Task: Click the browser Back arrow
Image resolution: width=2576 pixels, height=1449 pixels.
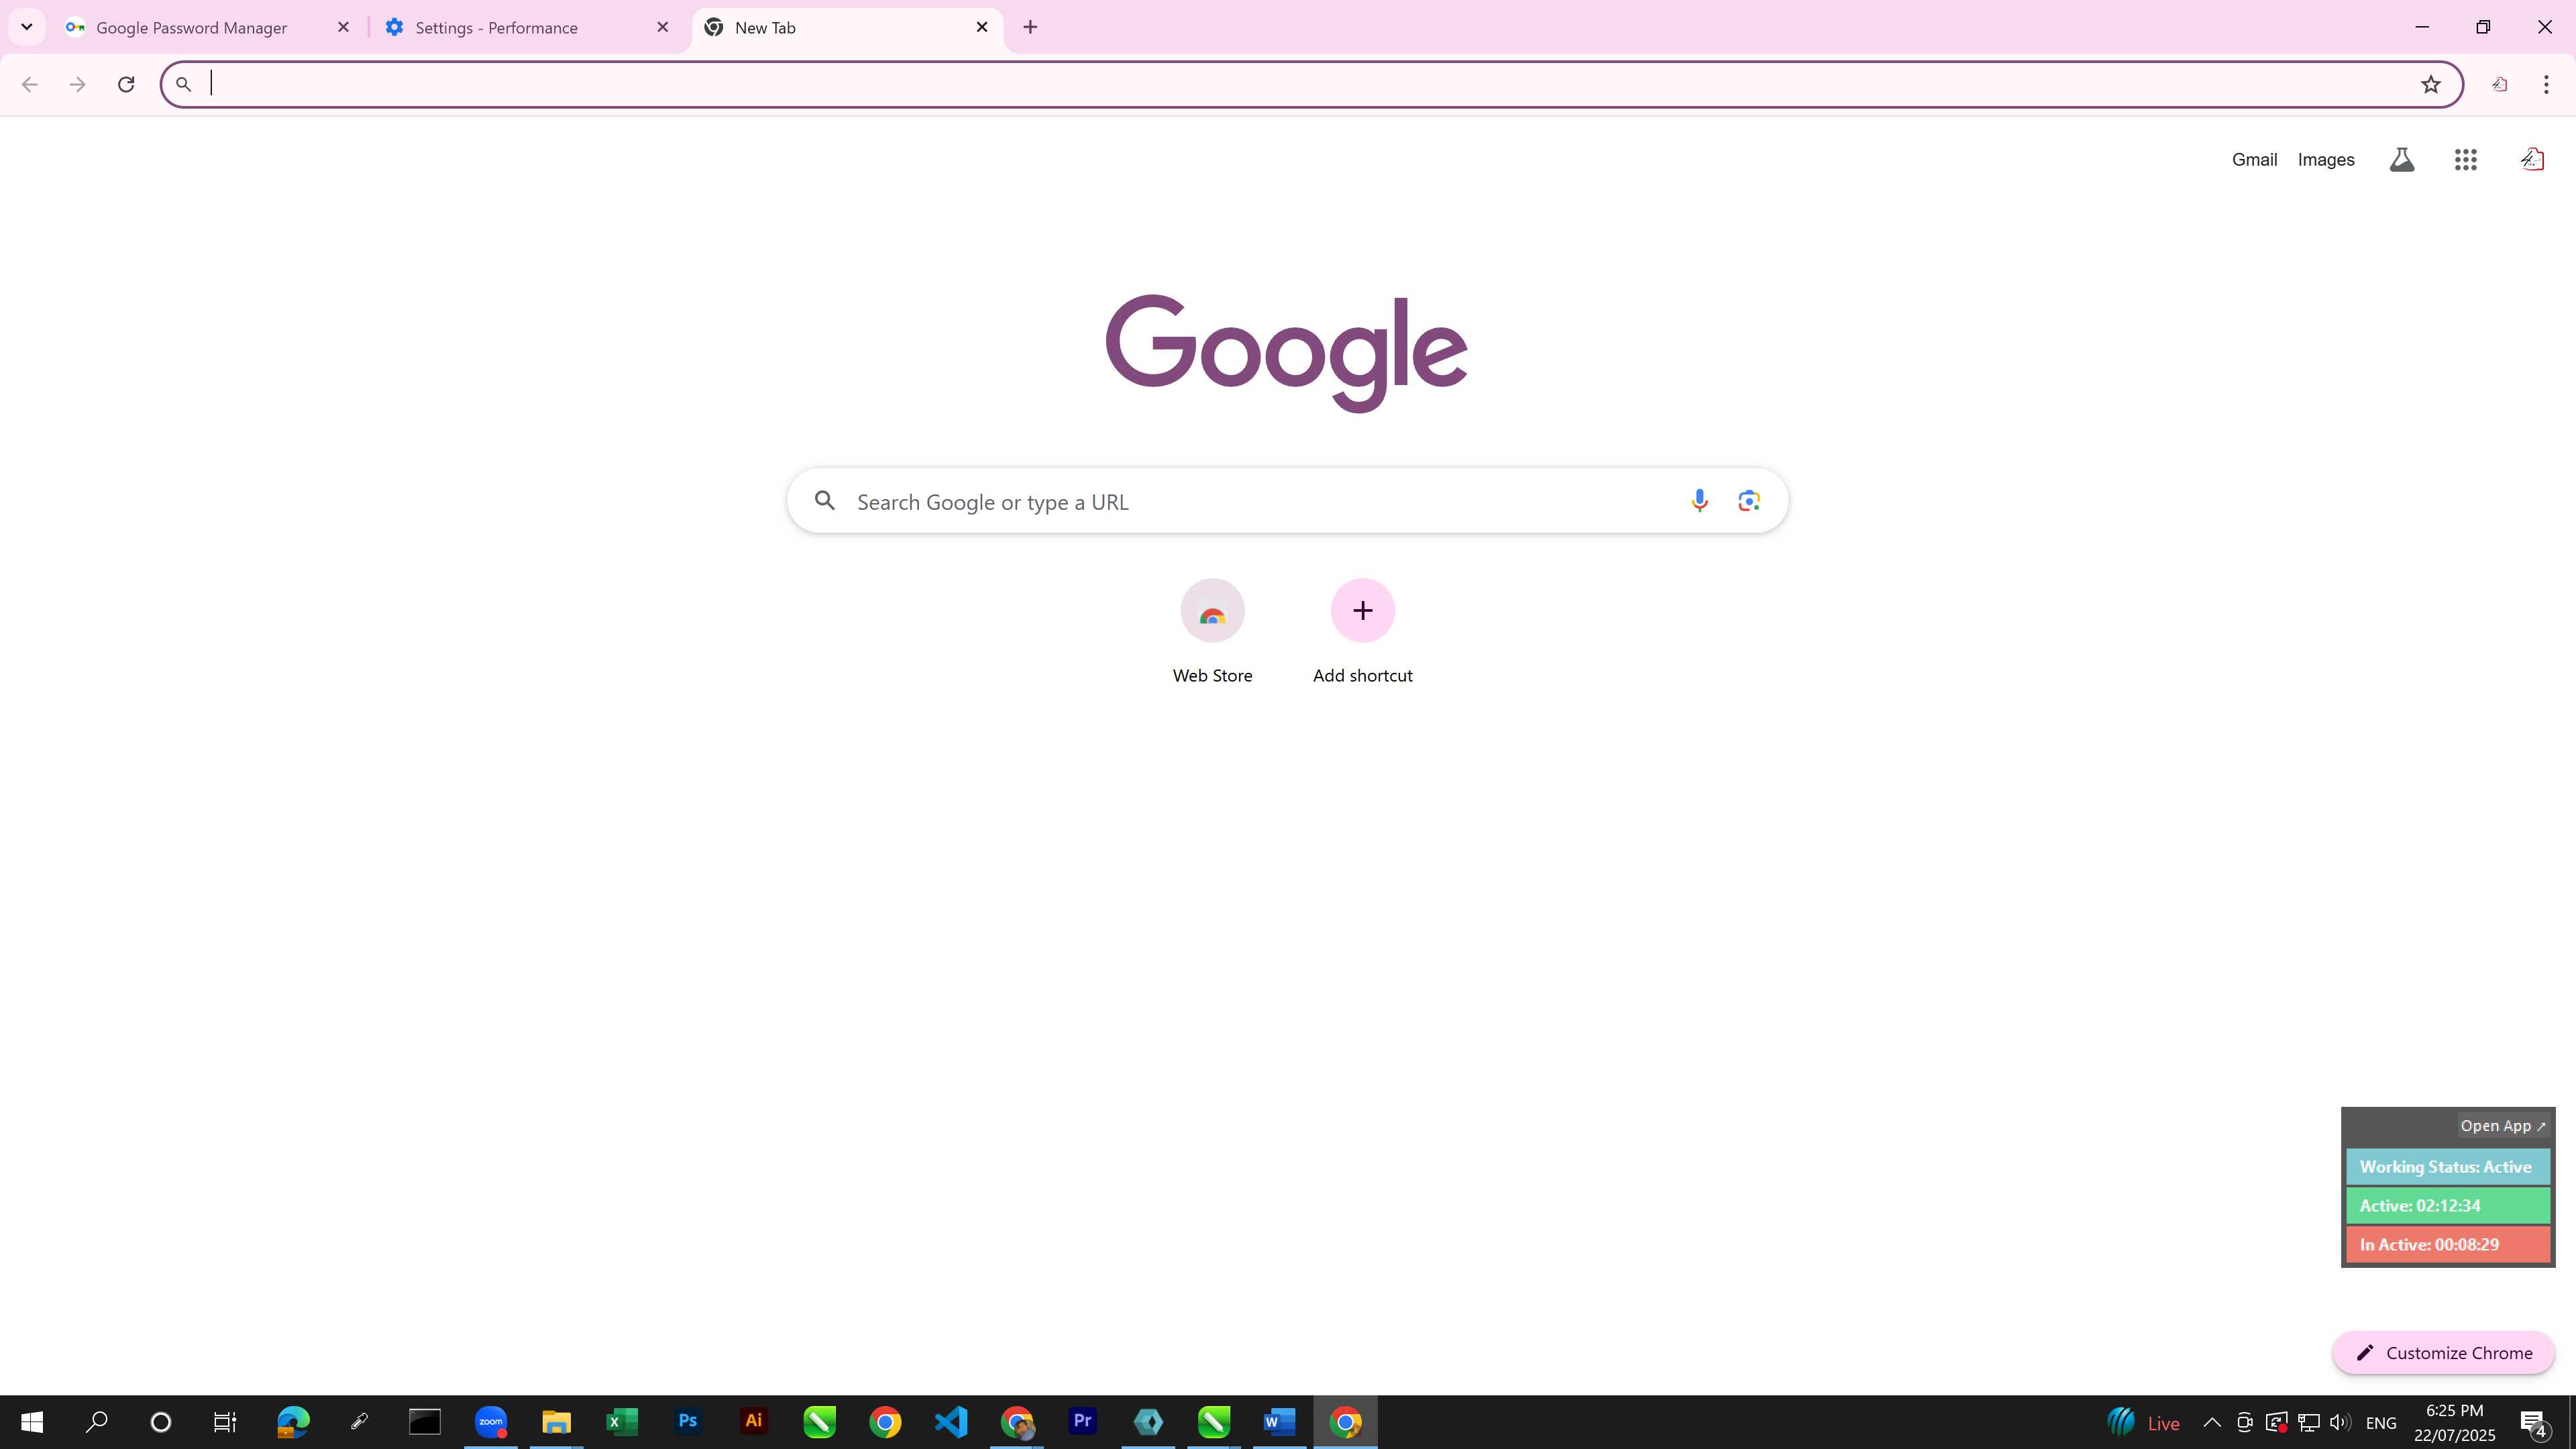Action: pos(29,84)
